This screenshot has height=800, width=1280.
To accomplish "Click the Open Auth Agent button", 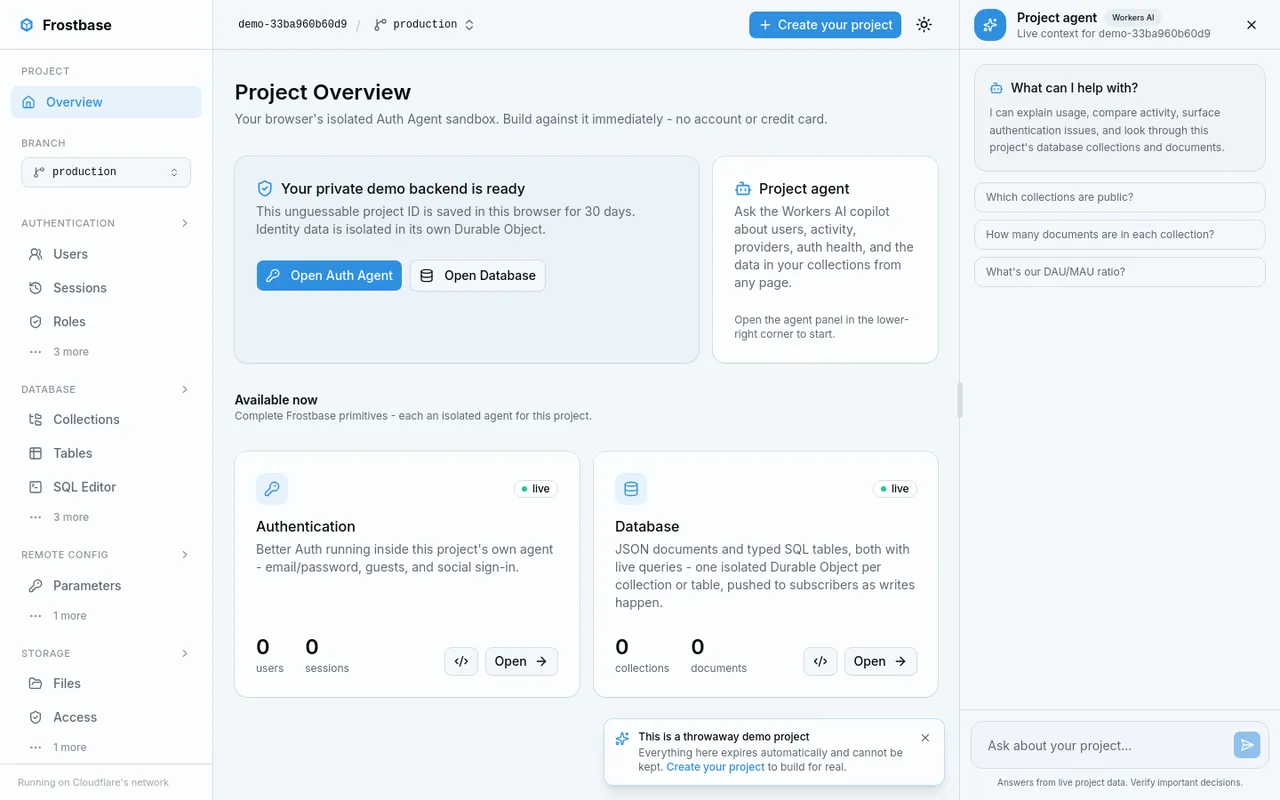I will point(329,276).
